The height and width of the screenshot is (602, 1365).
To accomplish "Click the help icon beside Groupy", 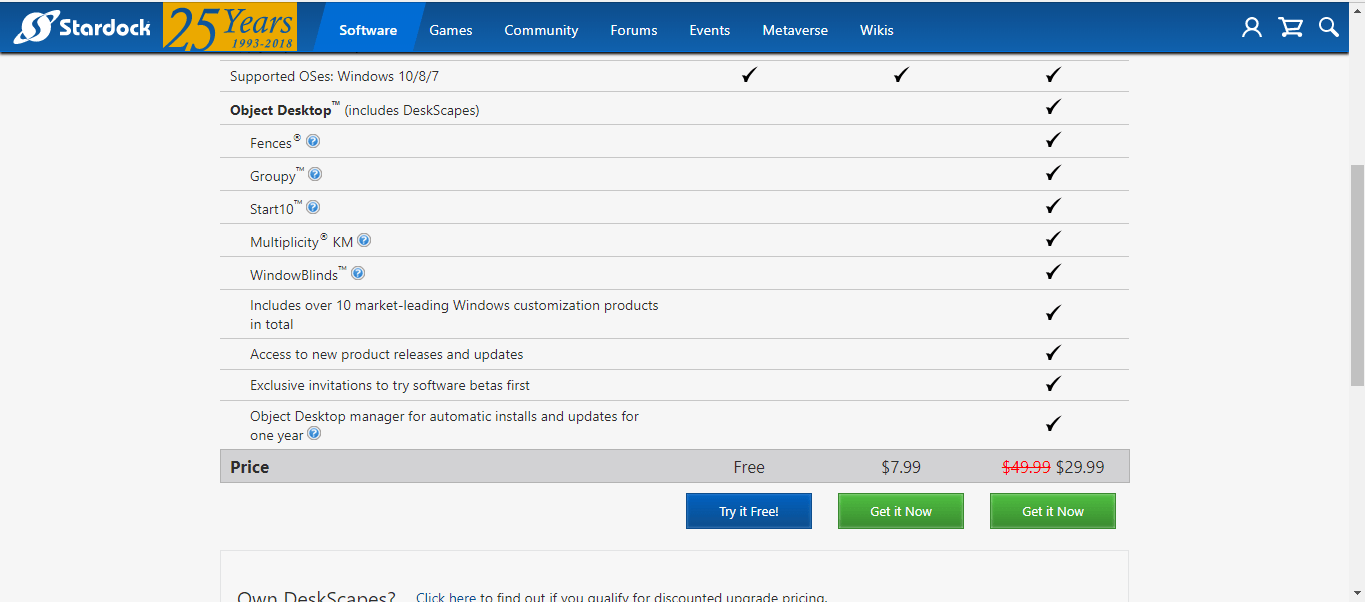I will click(315, 174).
